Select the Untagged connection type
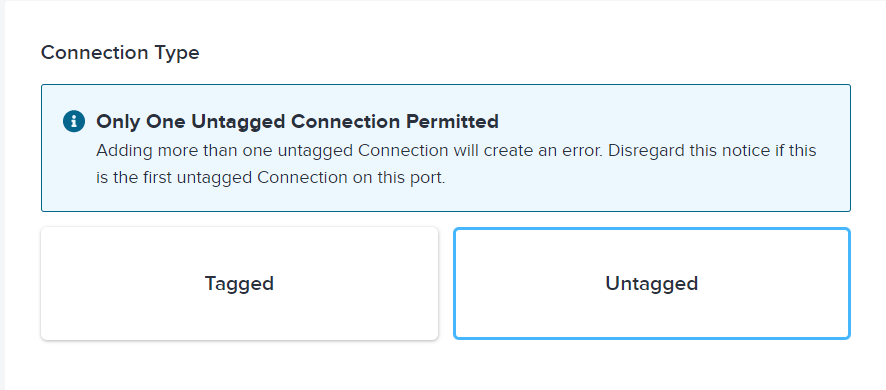The image size is (886, 390). (652, 283)
